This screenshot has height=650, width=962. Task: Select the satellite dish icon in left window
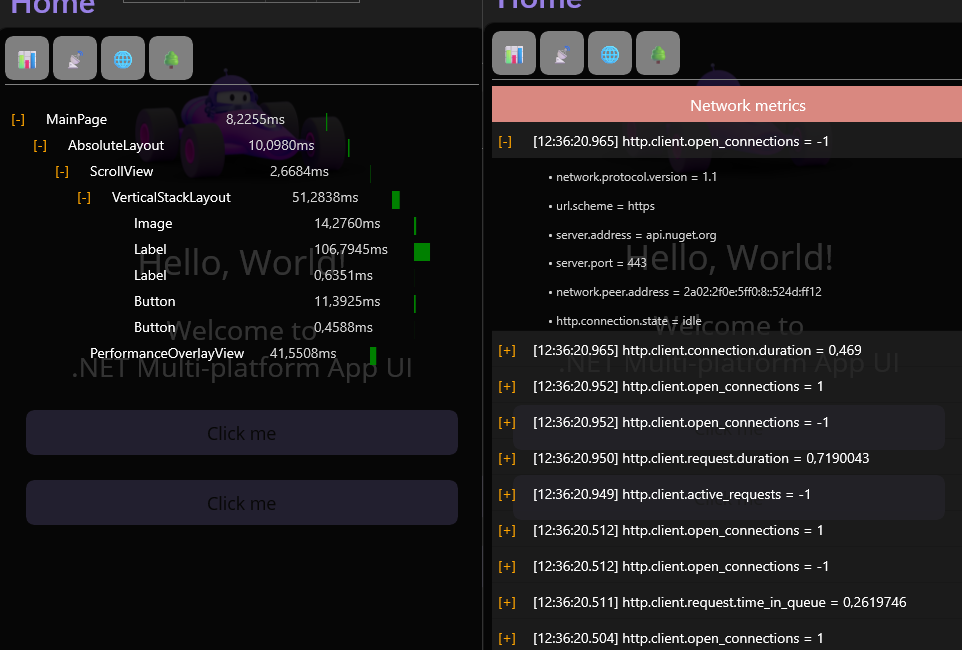point(75,58)
